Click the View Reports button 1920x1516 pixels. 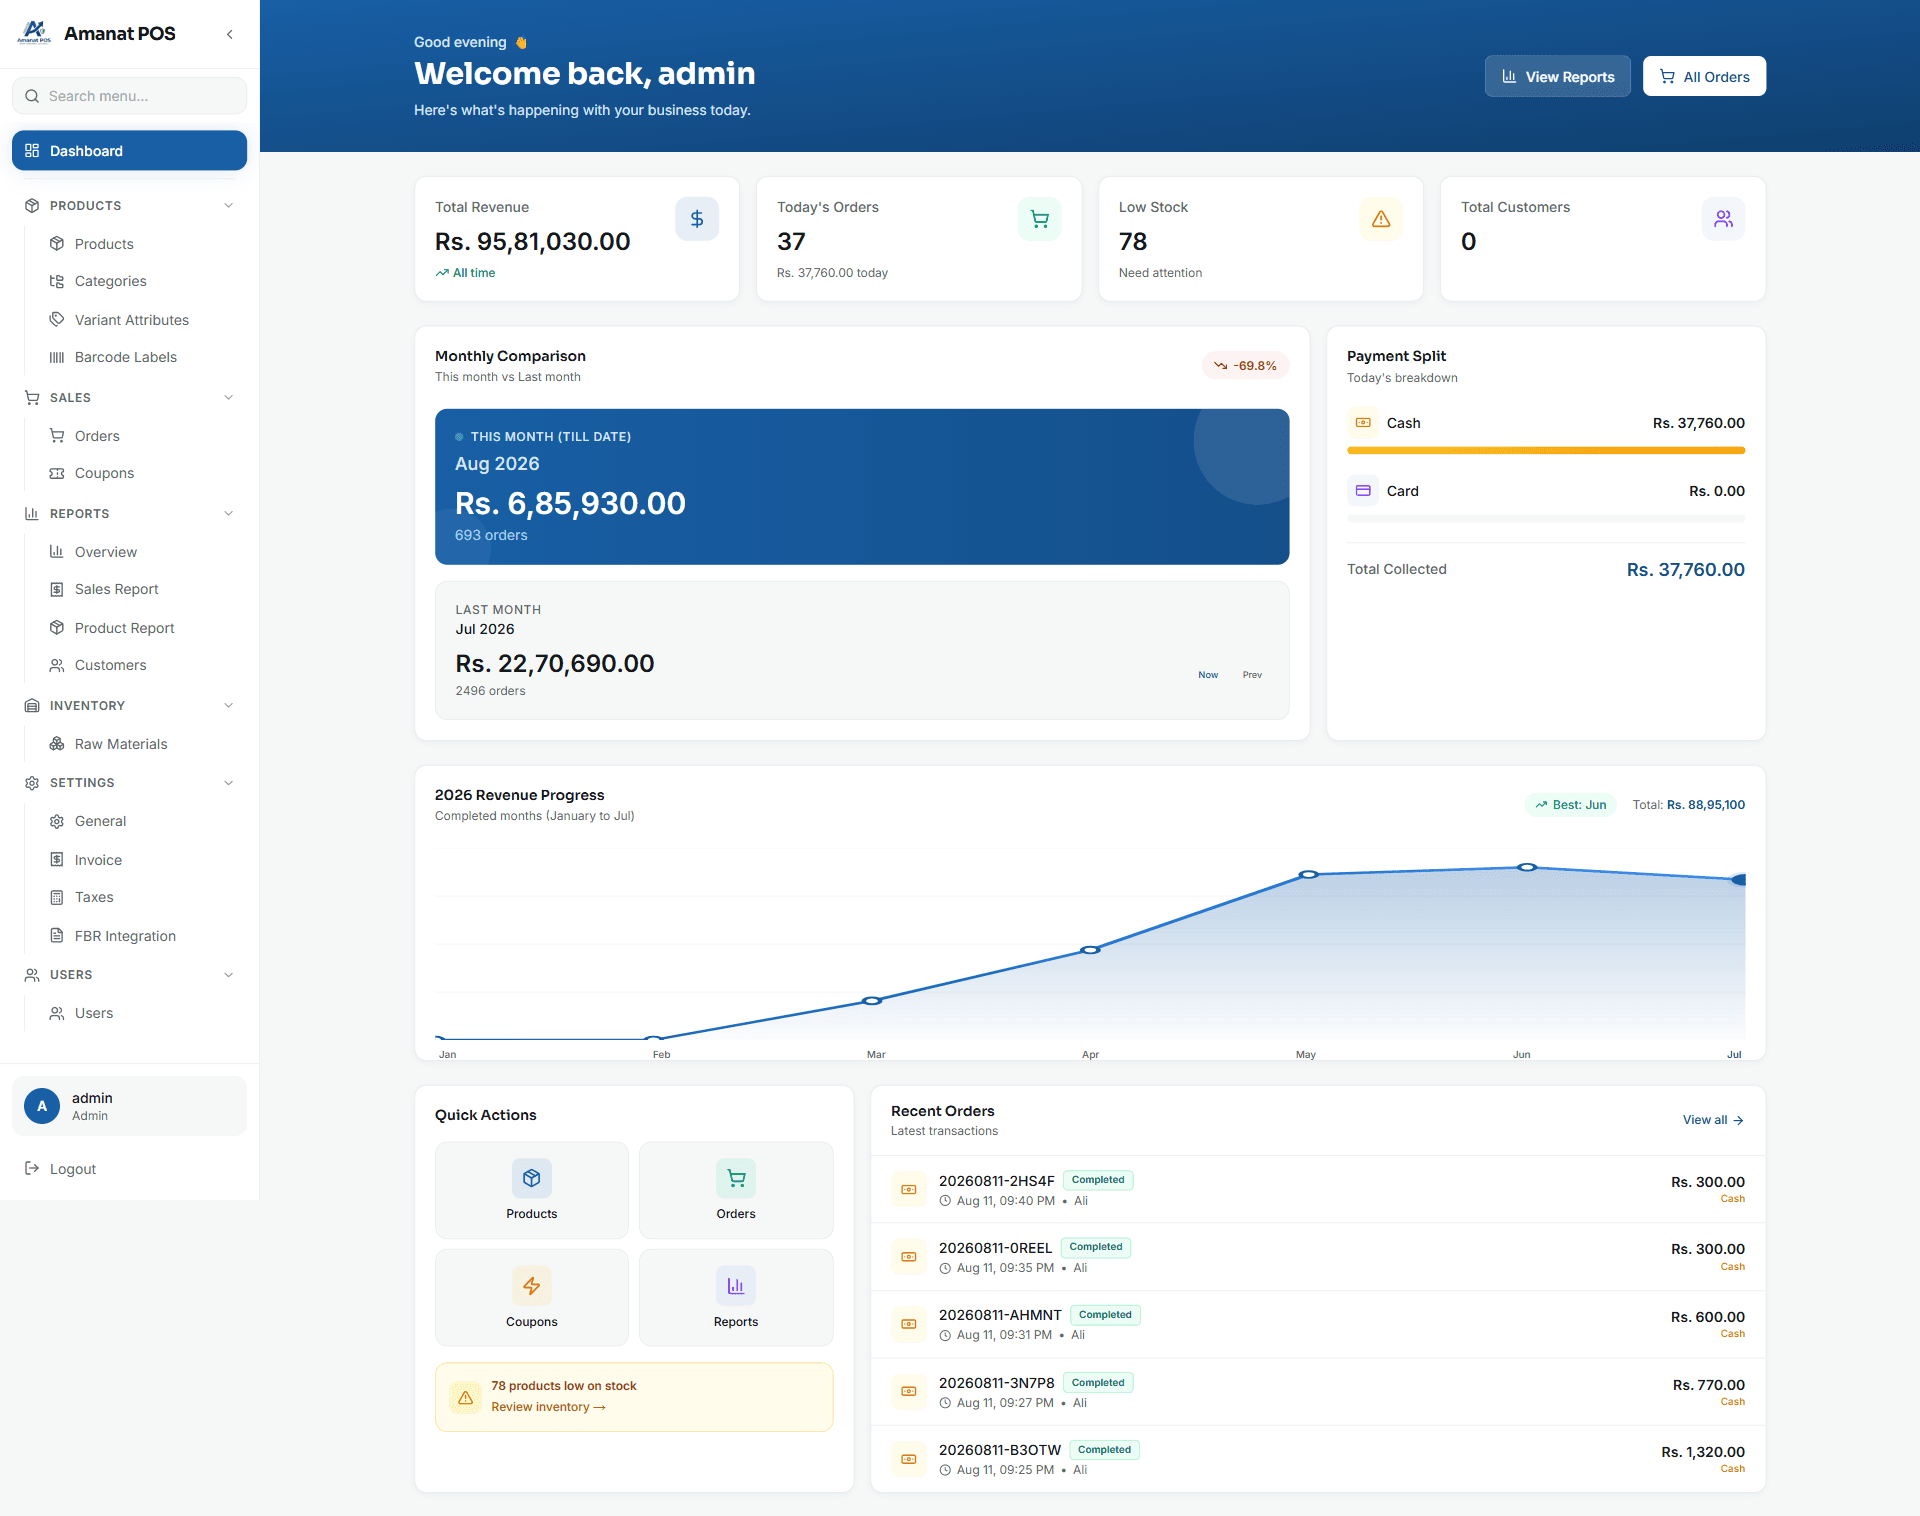click(x=1557, y=76)
